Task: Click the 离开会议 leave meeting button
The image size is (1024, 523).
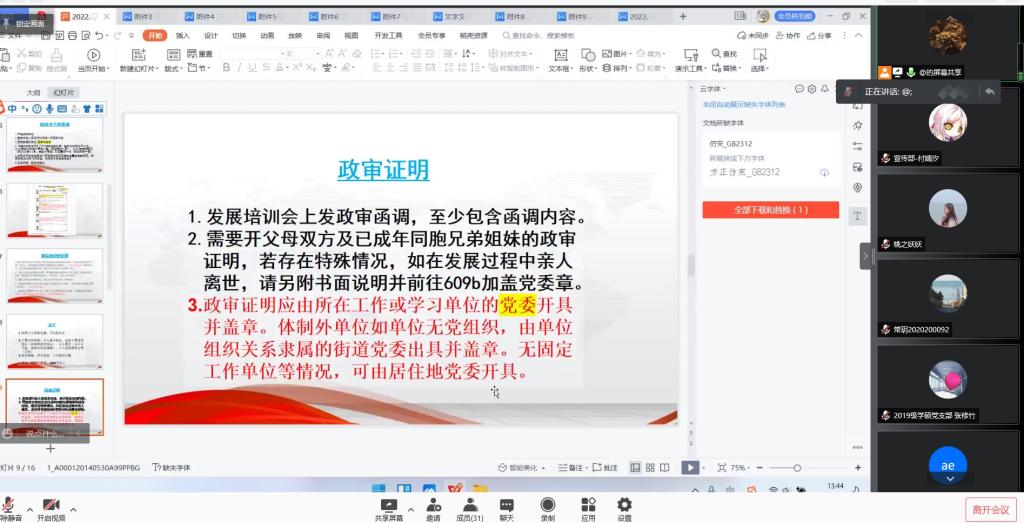Action: (991, 509)
